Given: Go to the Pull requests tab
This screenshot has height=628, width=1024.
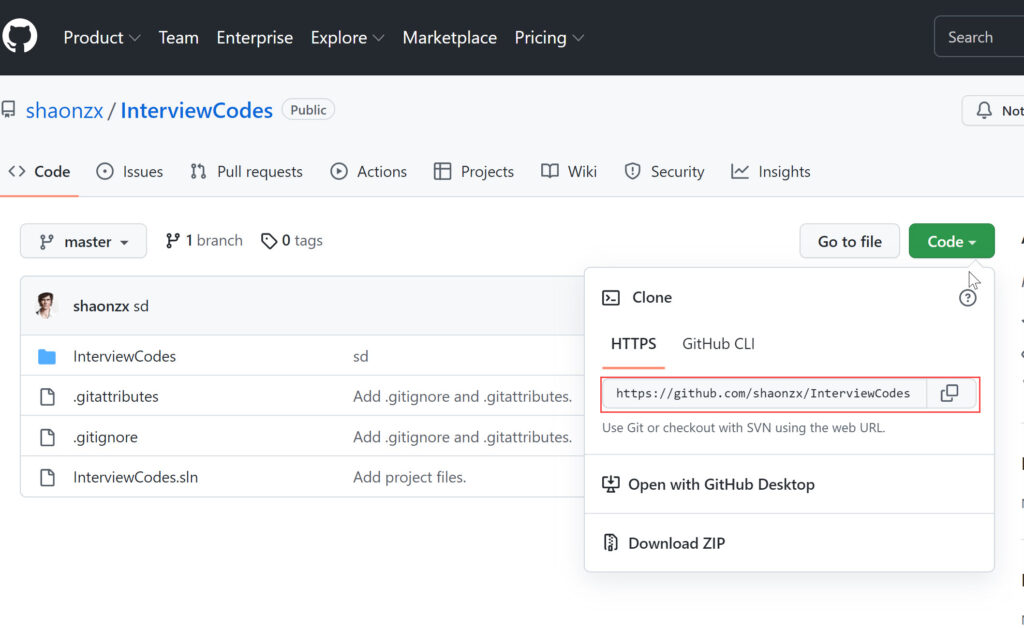Looking at the screenshot, I should point(246,172).
